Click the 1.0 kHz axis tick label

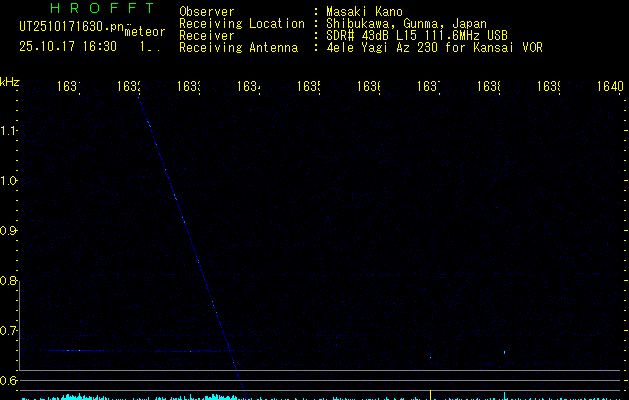[8, 181]
